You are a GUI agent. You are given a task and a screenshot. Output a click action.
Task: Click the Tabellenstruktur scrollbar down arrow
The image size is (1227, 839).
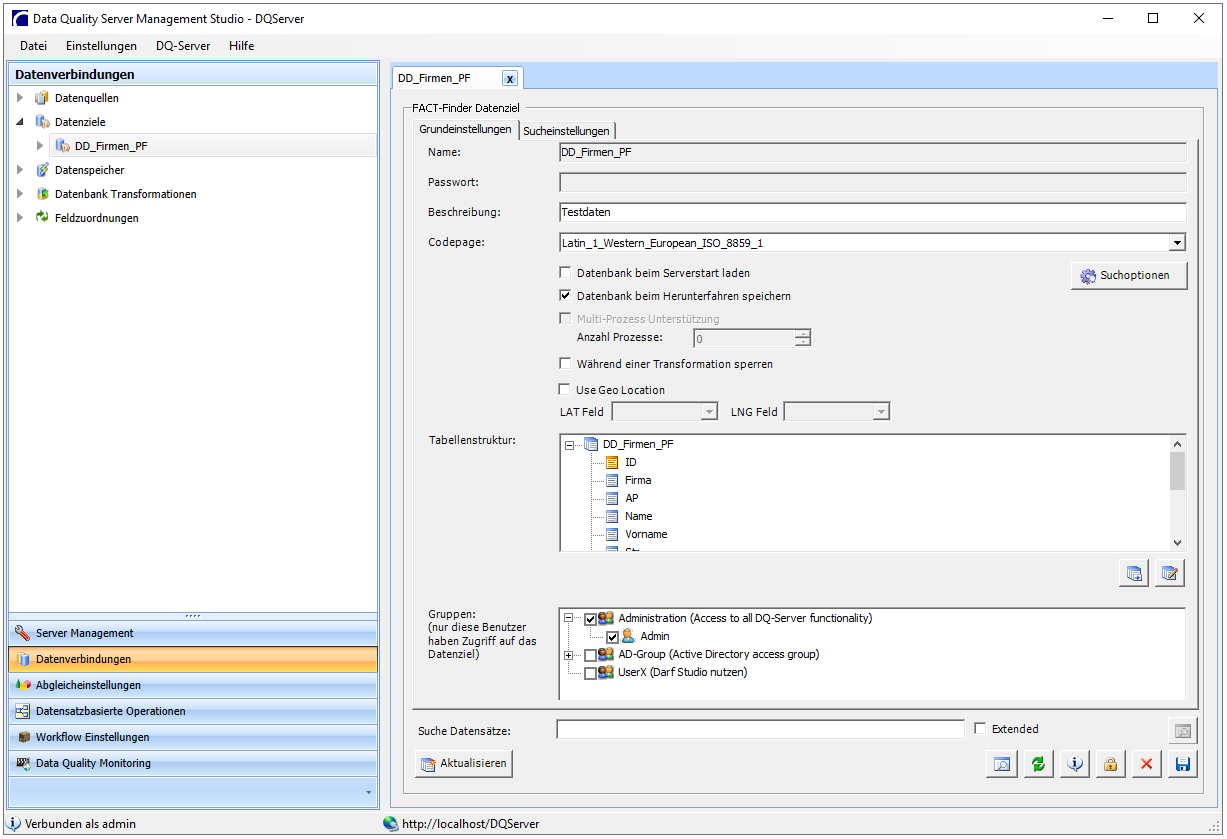coord(1177,543)
